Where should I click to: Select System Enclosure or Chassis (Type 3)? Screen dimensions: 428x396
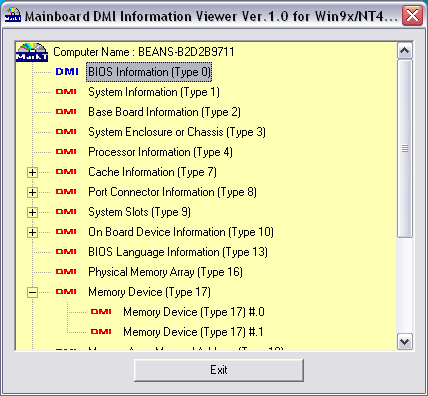click(177, 132)
